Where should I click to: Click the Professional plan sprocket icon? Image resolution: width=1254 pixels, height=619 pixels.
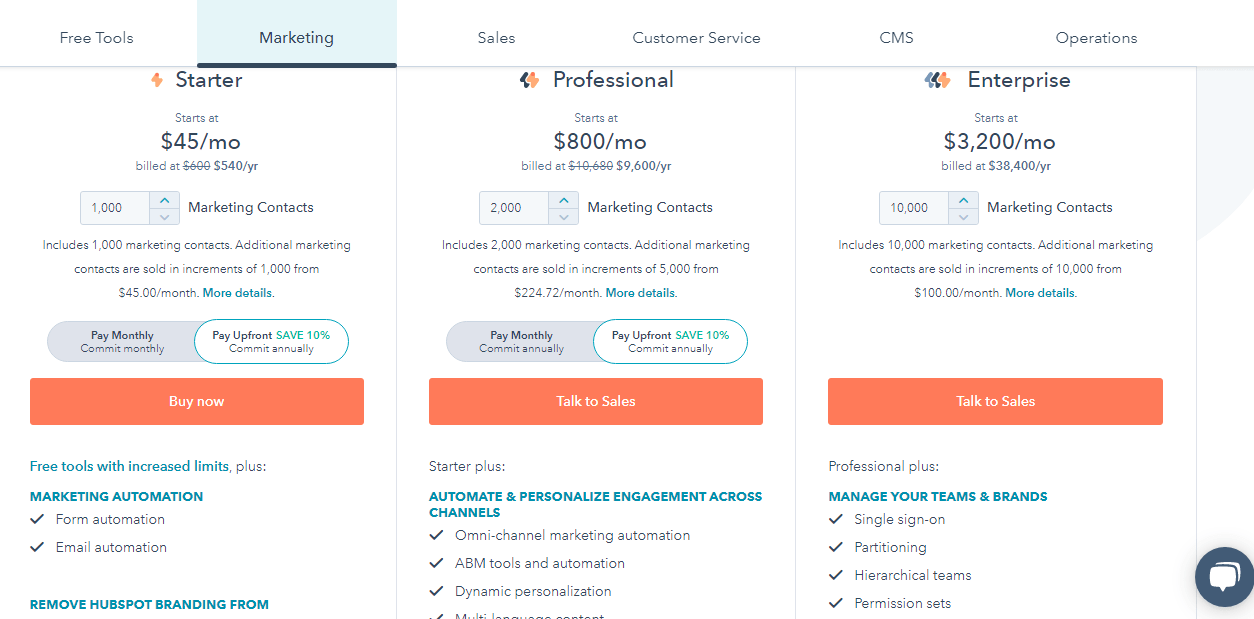(530, 80)
